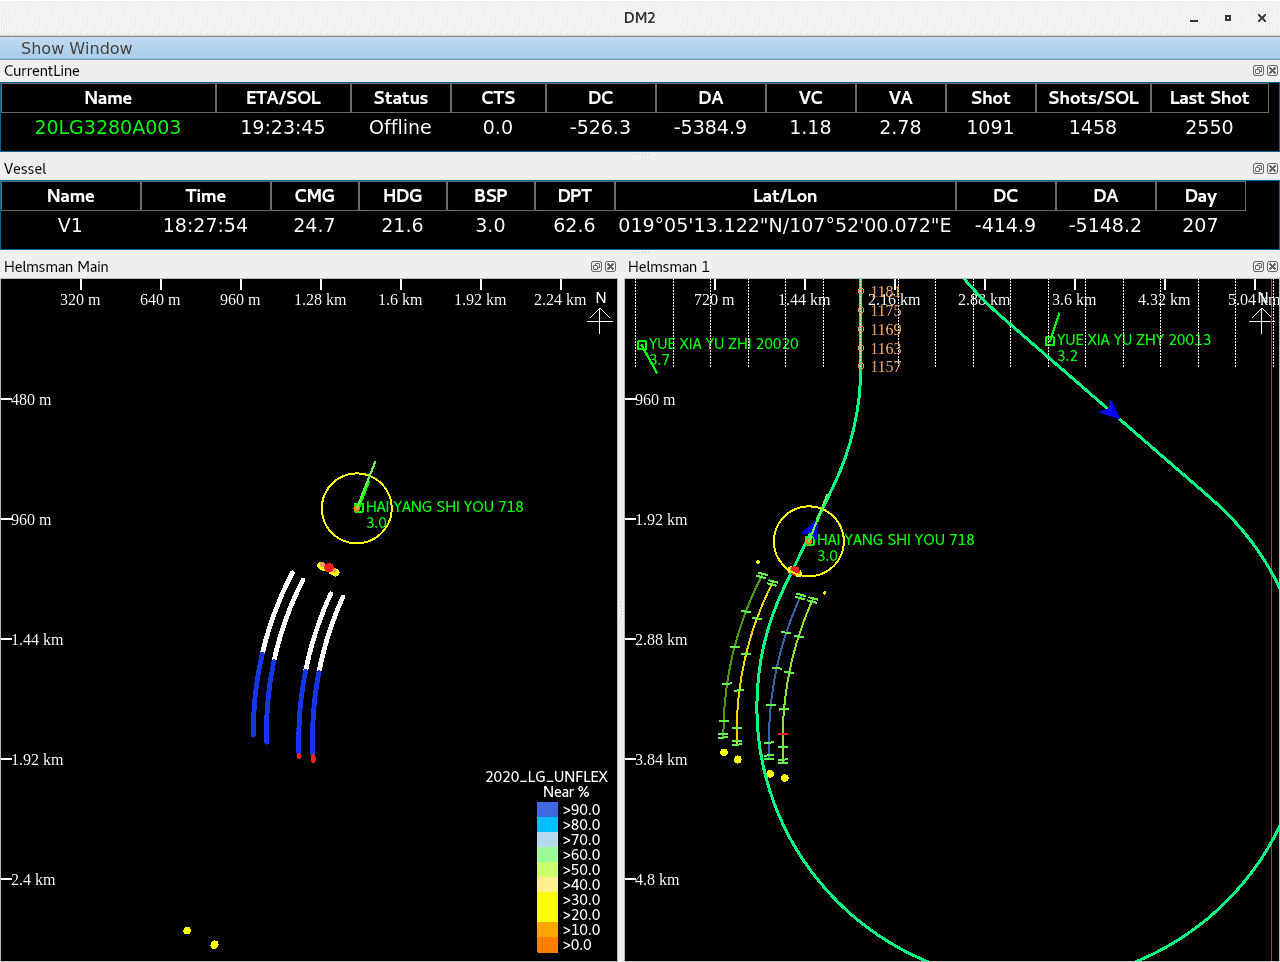Select HAI YANG SHI YOU 718 in Helmsman Main
Image resolution: width=1280 pixels, height=962 pixels.
click(x=444, y=507)
